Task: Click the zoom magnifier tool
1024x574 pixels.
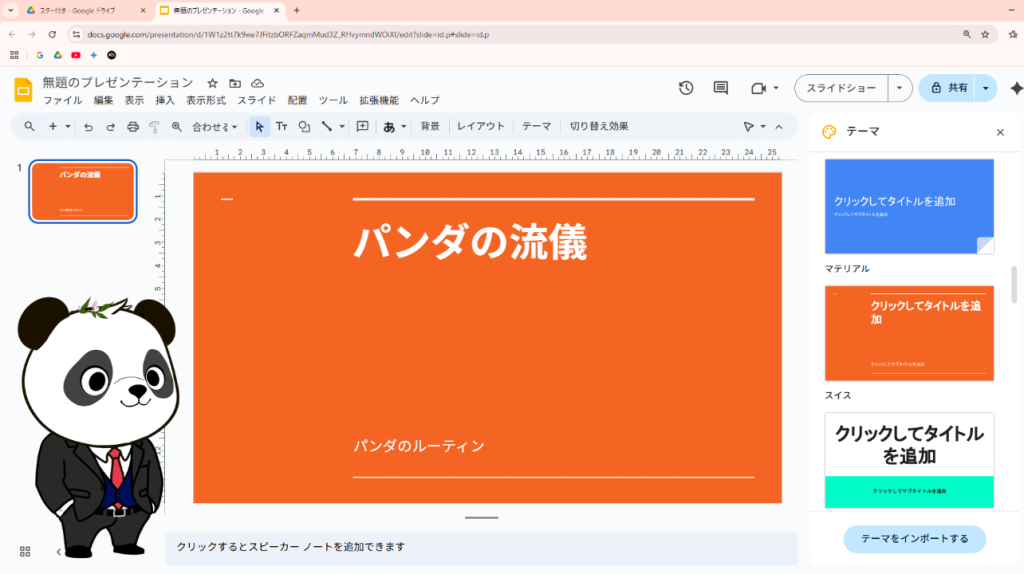Action: 176,127
